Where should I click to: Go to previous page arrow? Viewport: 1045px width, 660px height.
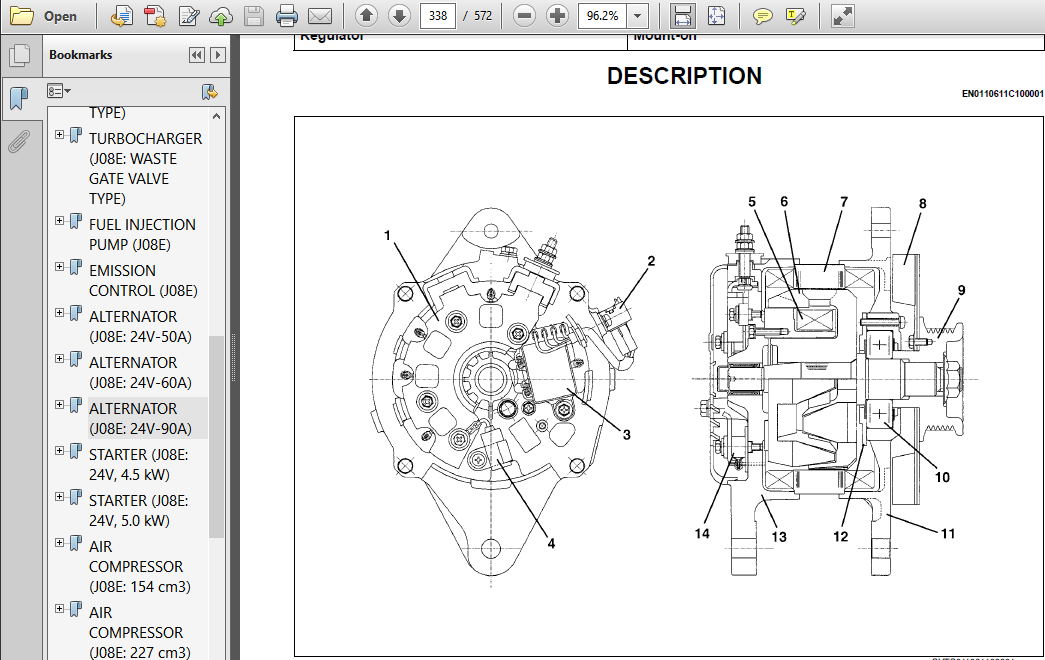366,15
